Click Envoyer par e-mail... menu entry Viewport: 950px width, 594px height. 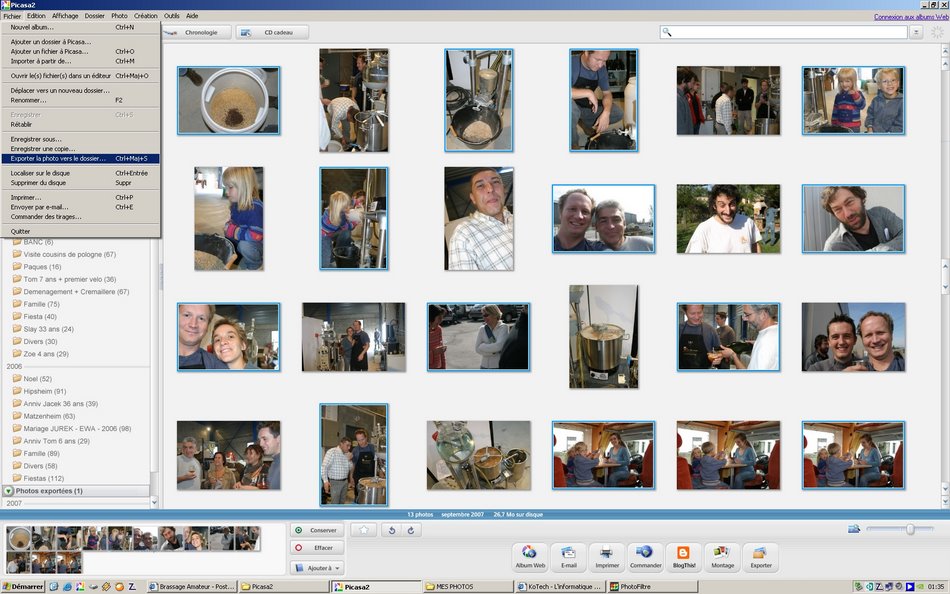point(80,207)
